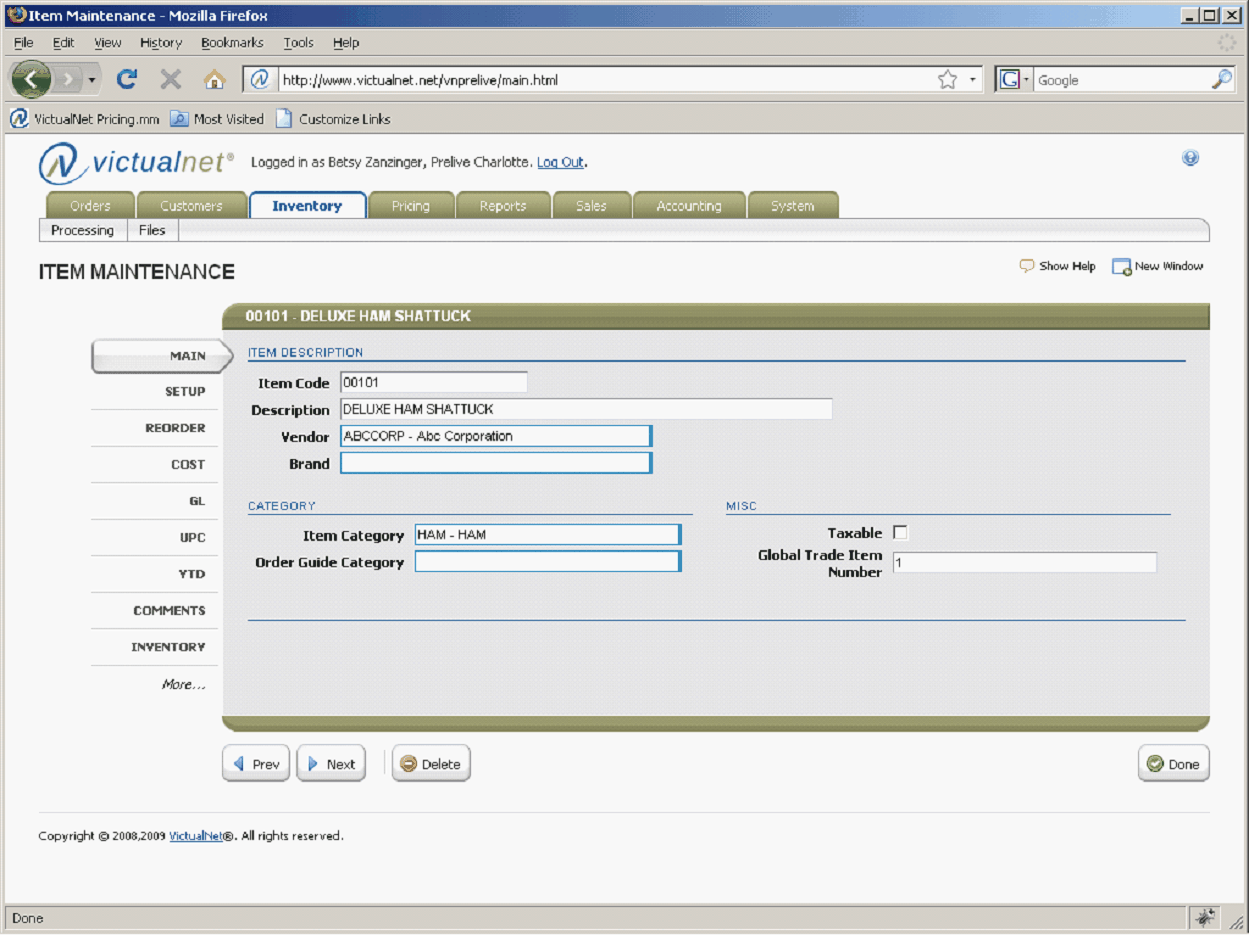This screenshot has width=1250, height=936.
Task: Click Show Help
Action: point(1057,266)
